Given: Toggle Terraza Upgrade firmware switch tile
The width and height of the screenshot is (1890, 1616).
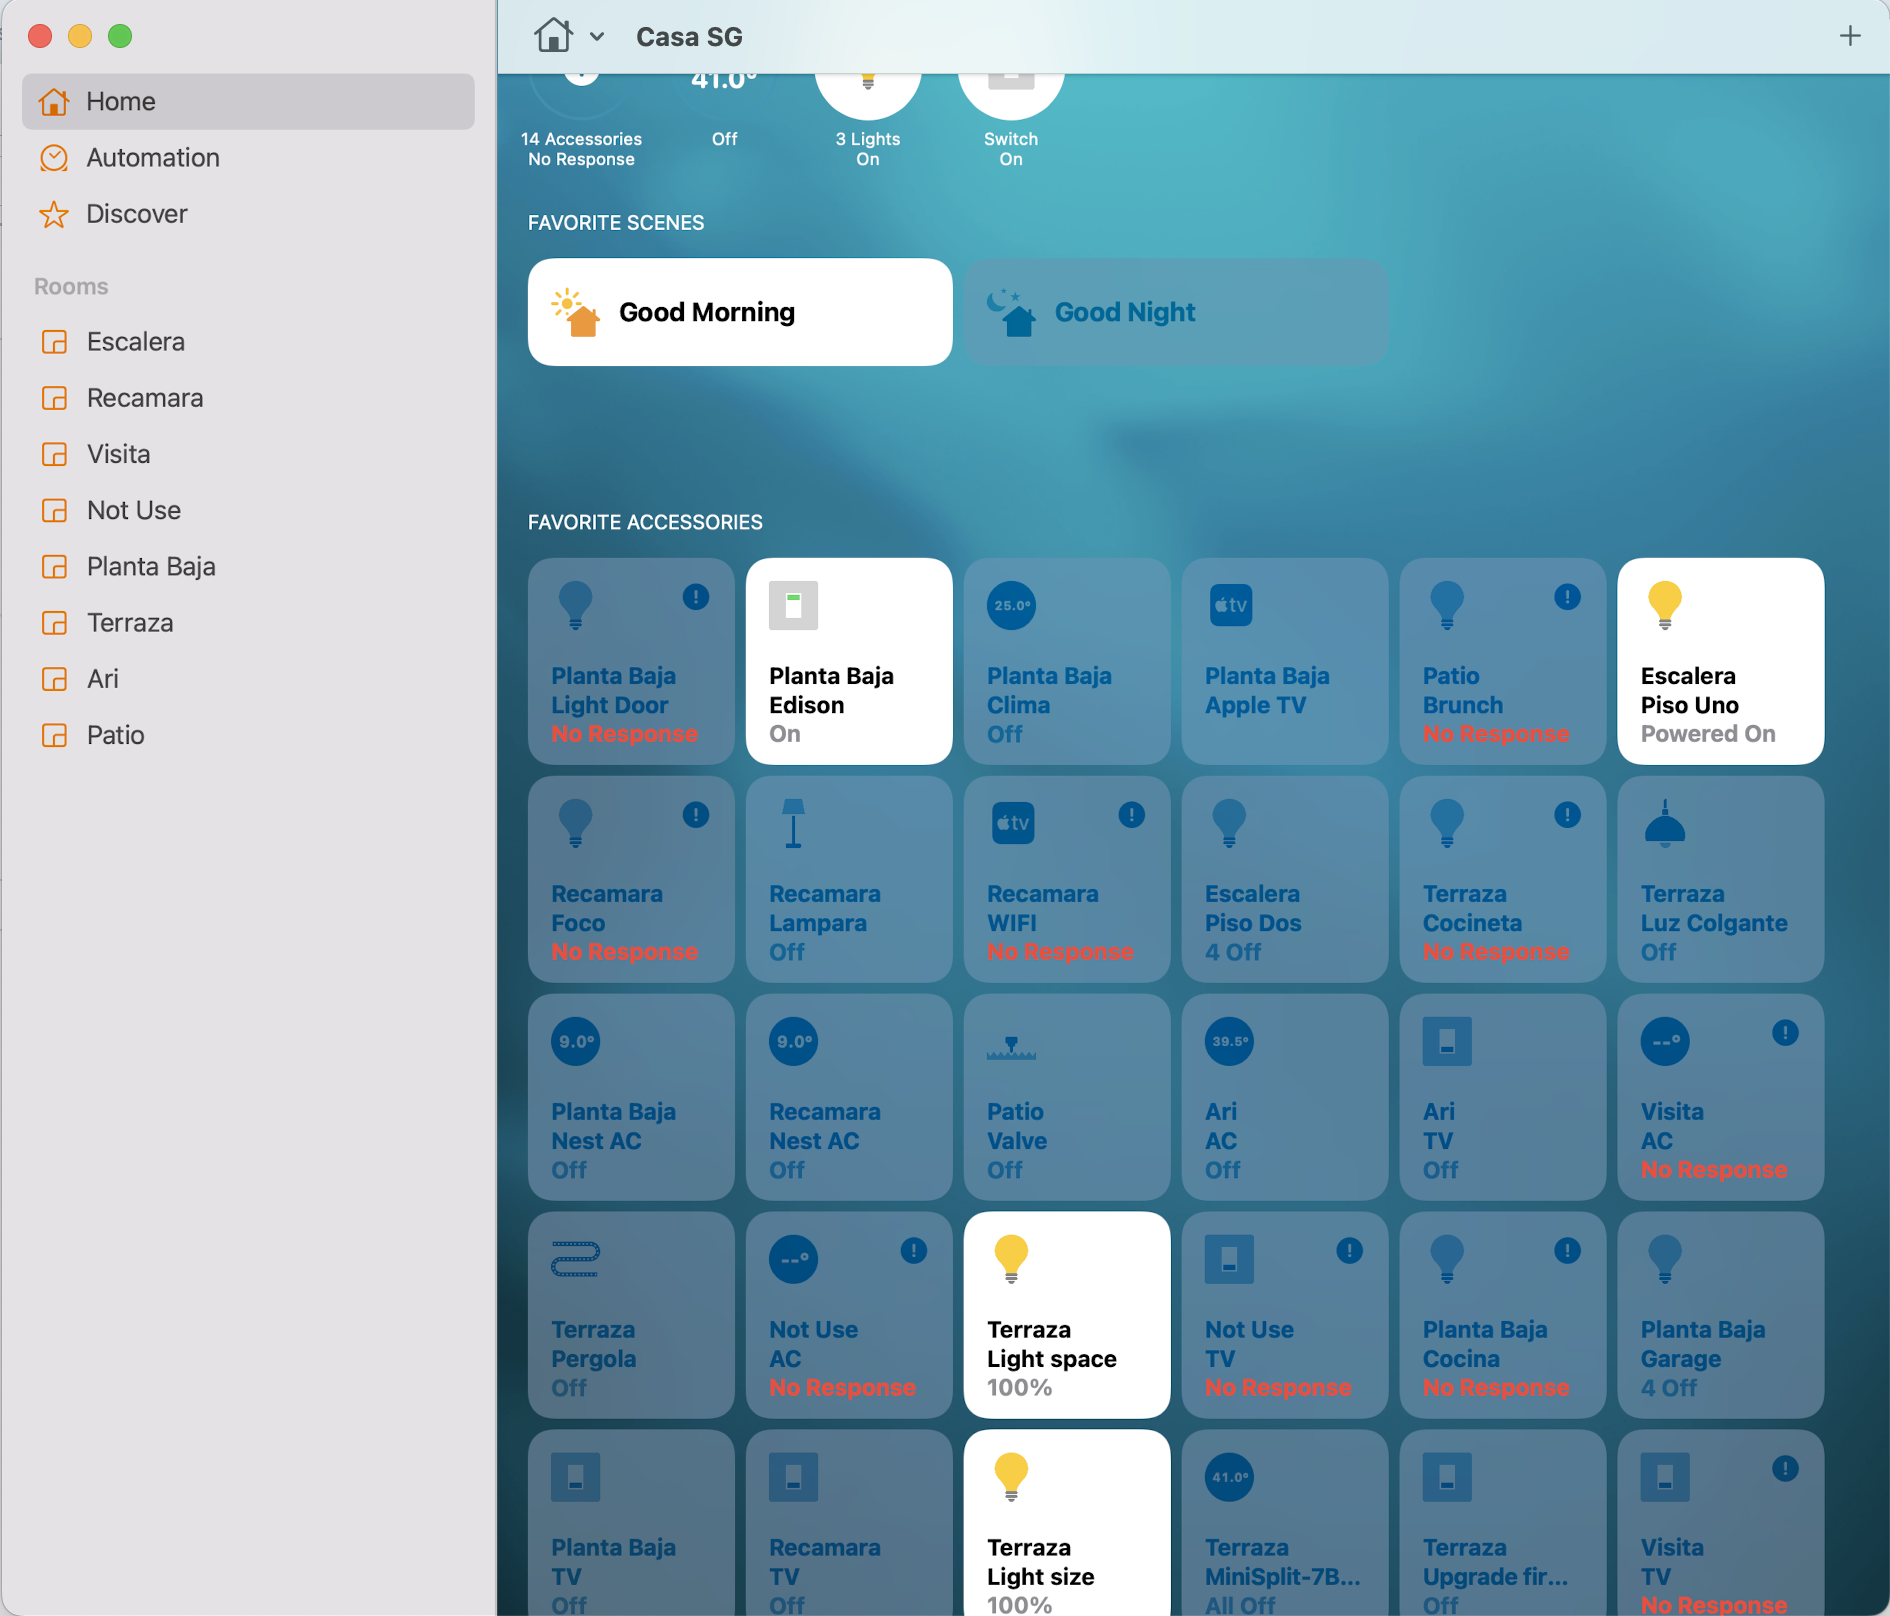Looking at the screenshot, I should tap(1503, 1523).
